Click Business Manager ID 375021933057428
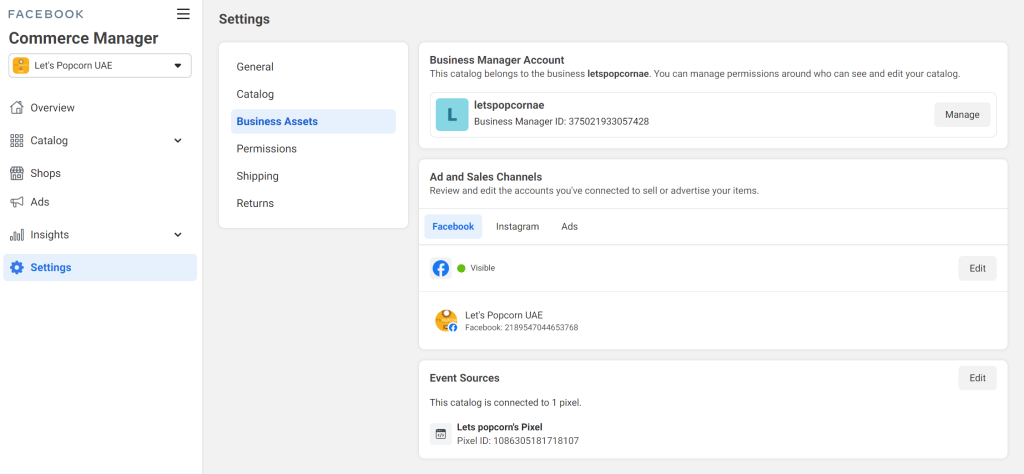 click(x=562, y=121)
